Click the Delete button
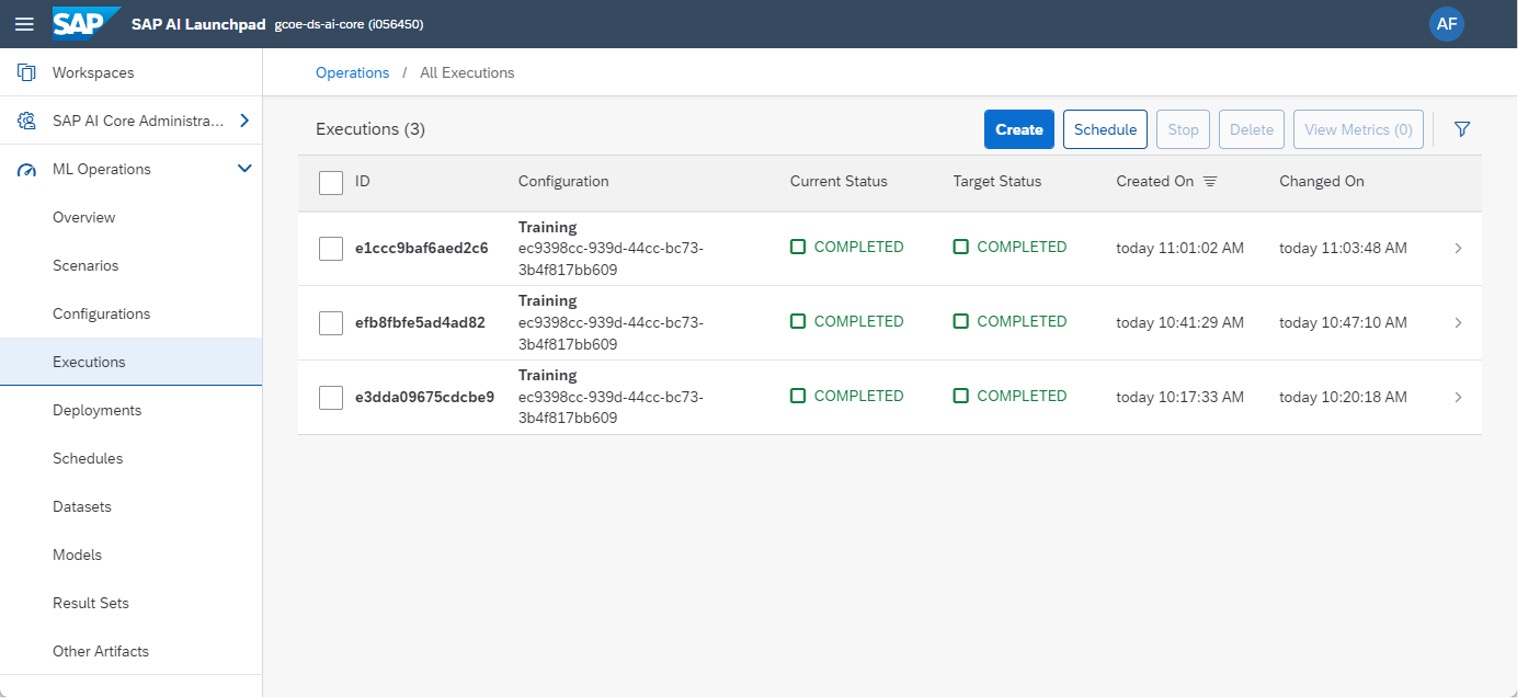1518x698 pixels. (1251, 129)
